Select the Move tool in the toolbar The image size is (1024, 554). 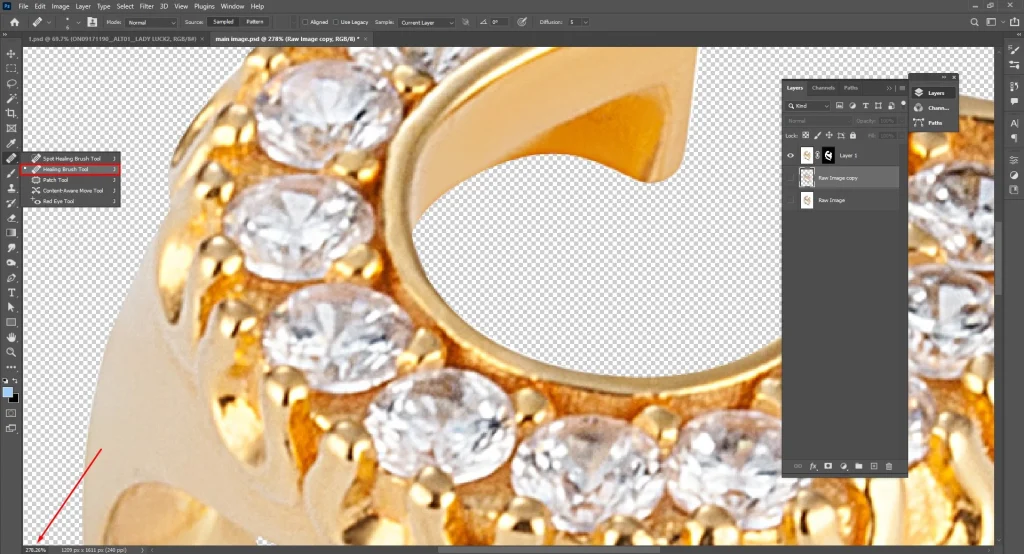[x=11, y=54]
